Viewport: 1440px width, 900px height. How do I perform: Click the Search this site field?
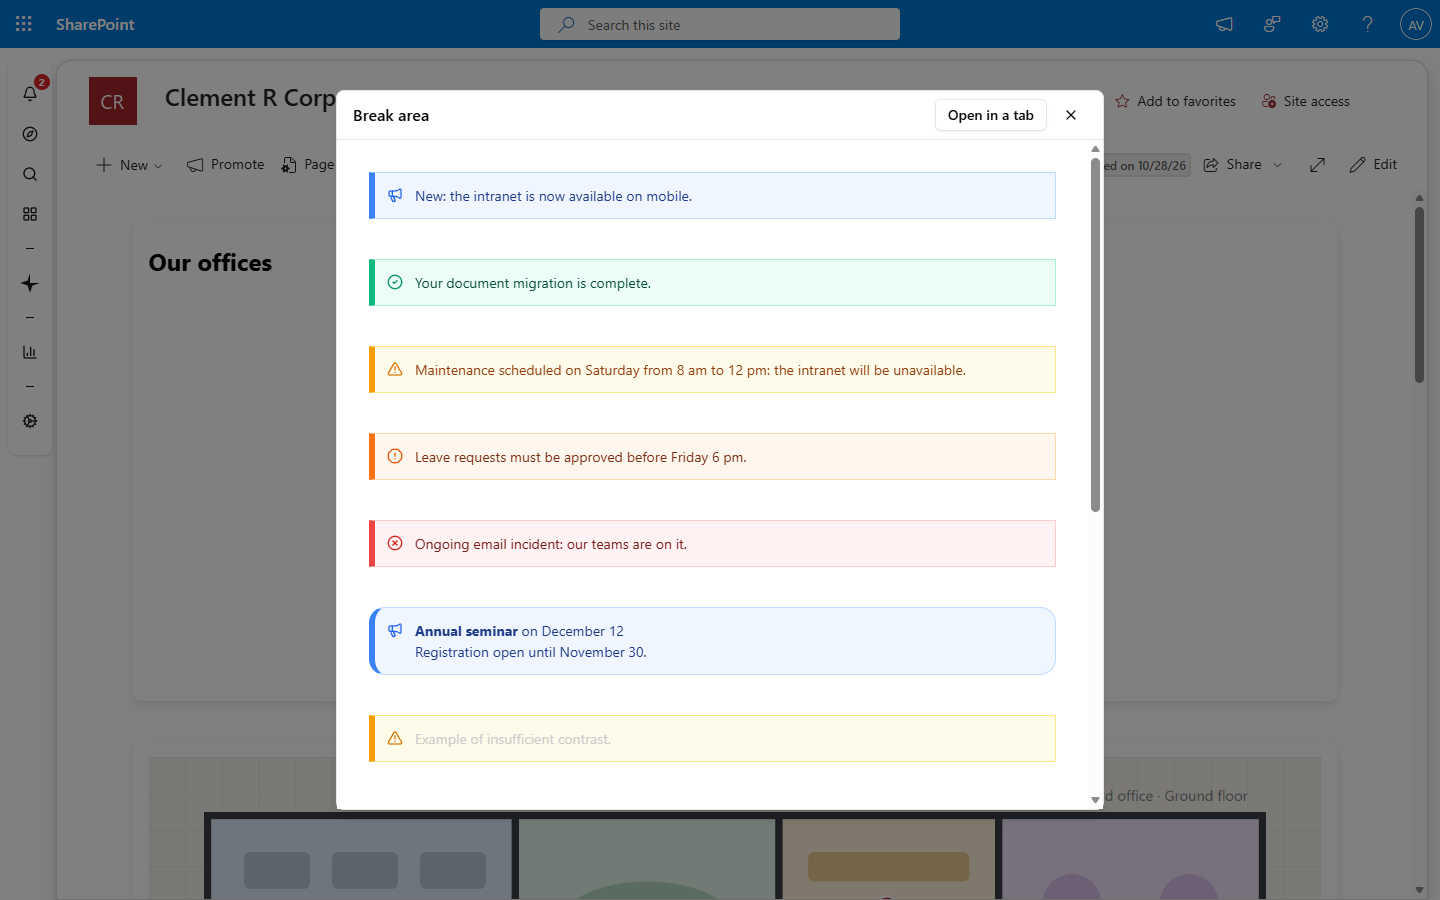720,24
